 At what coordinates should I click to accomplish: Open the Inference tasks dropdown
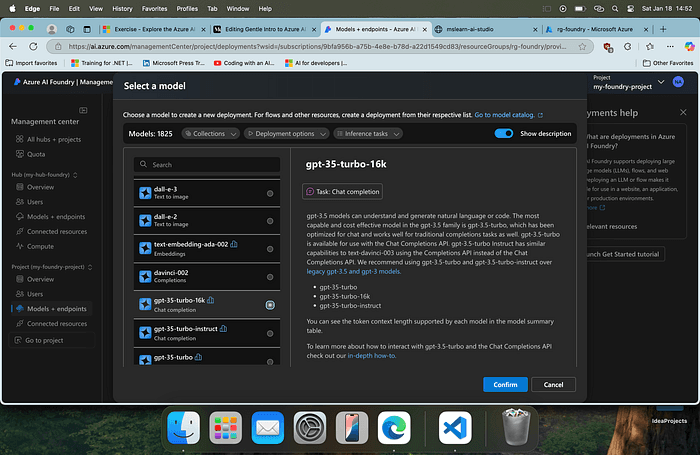(368, 134)
